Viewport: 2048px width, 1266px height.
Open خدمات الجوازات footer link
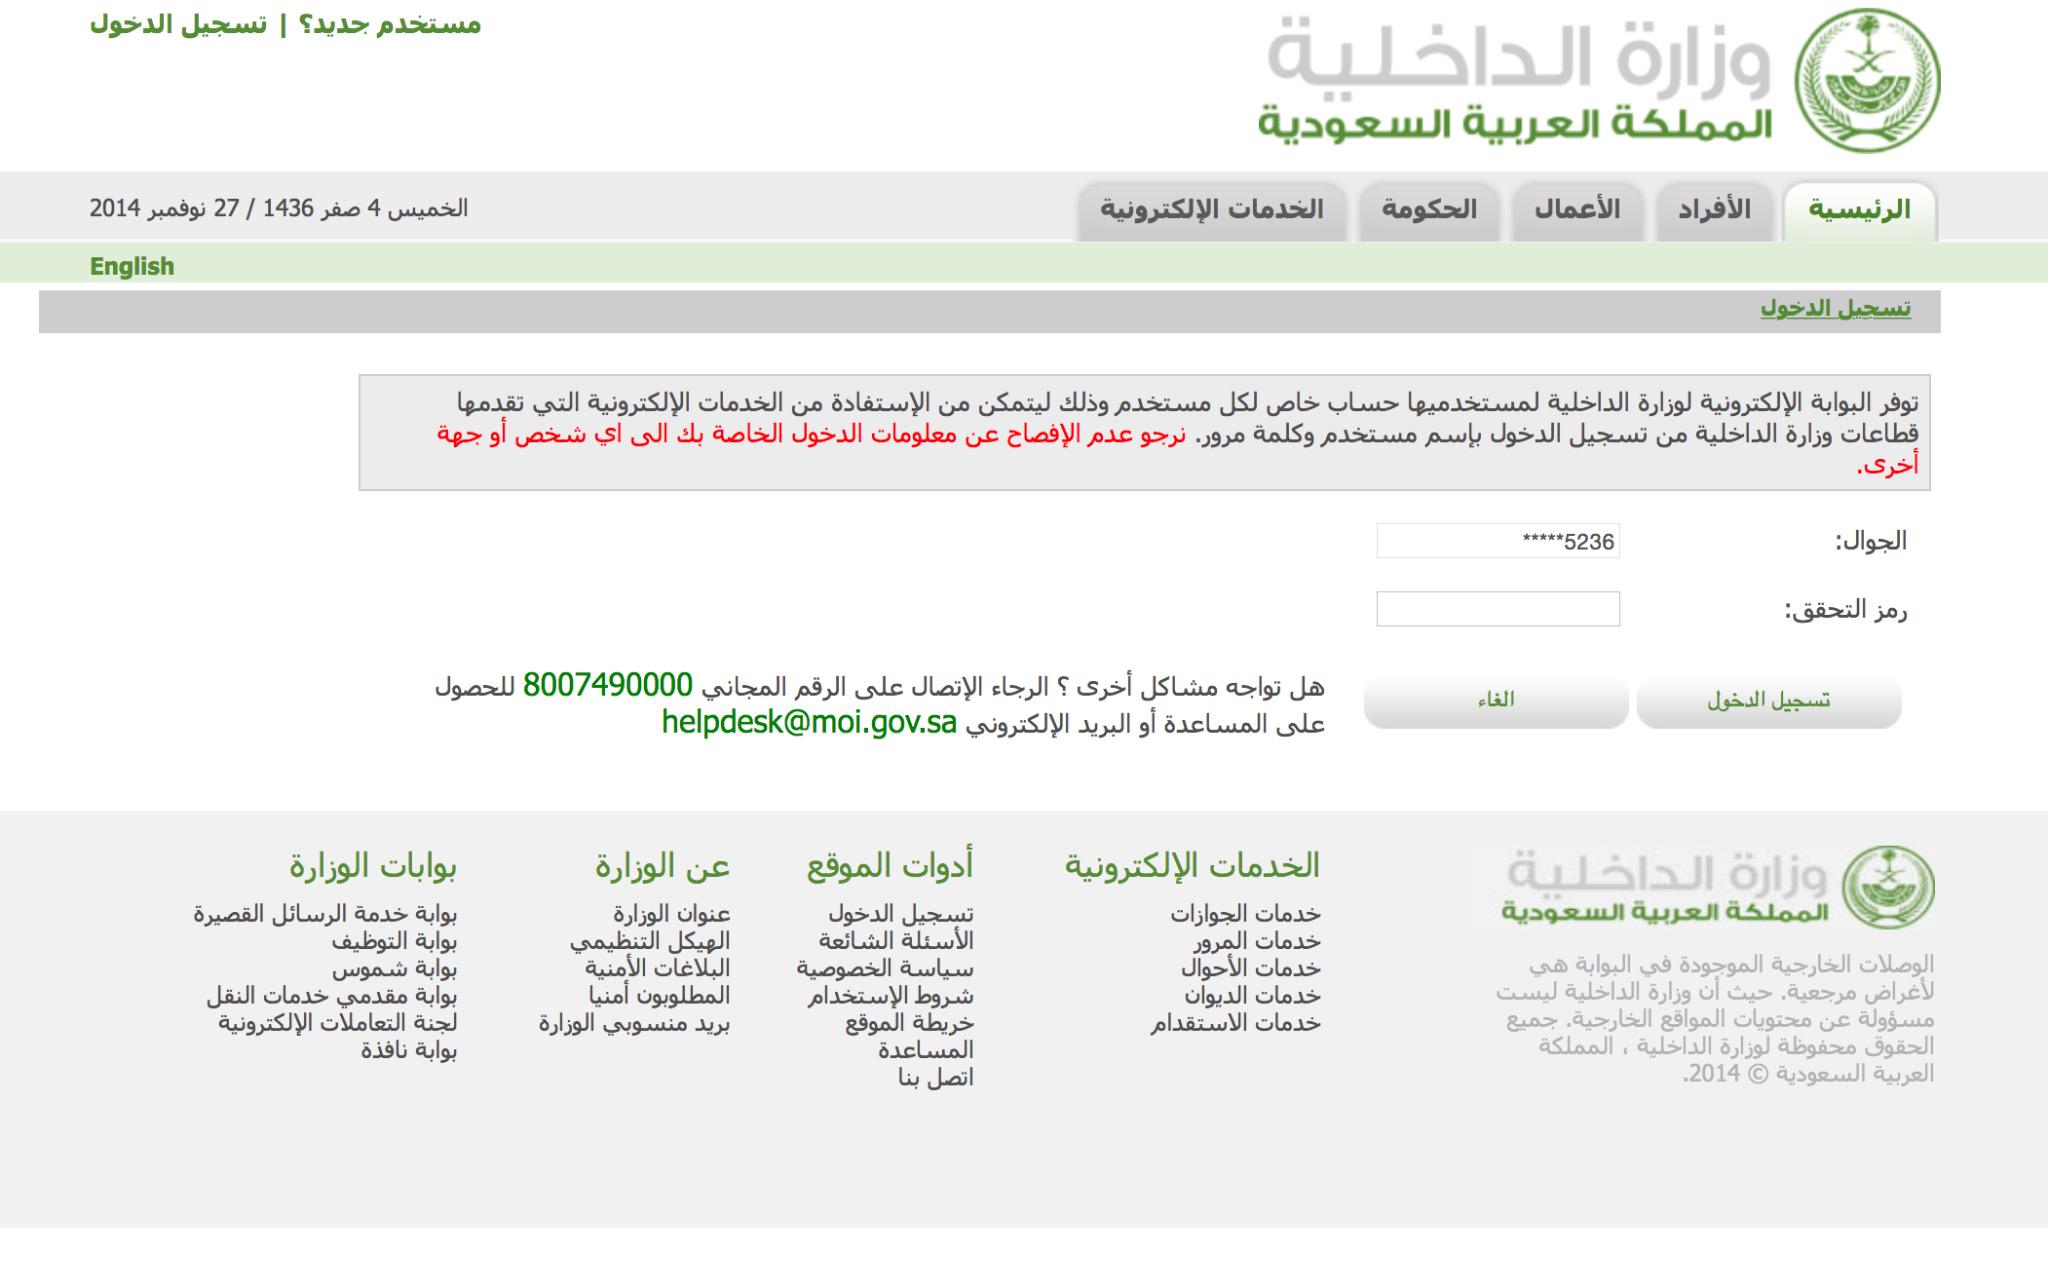click(x=1245, y=914)
